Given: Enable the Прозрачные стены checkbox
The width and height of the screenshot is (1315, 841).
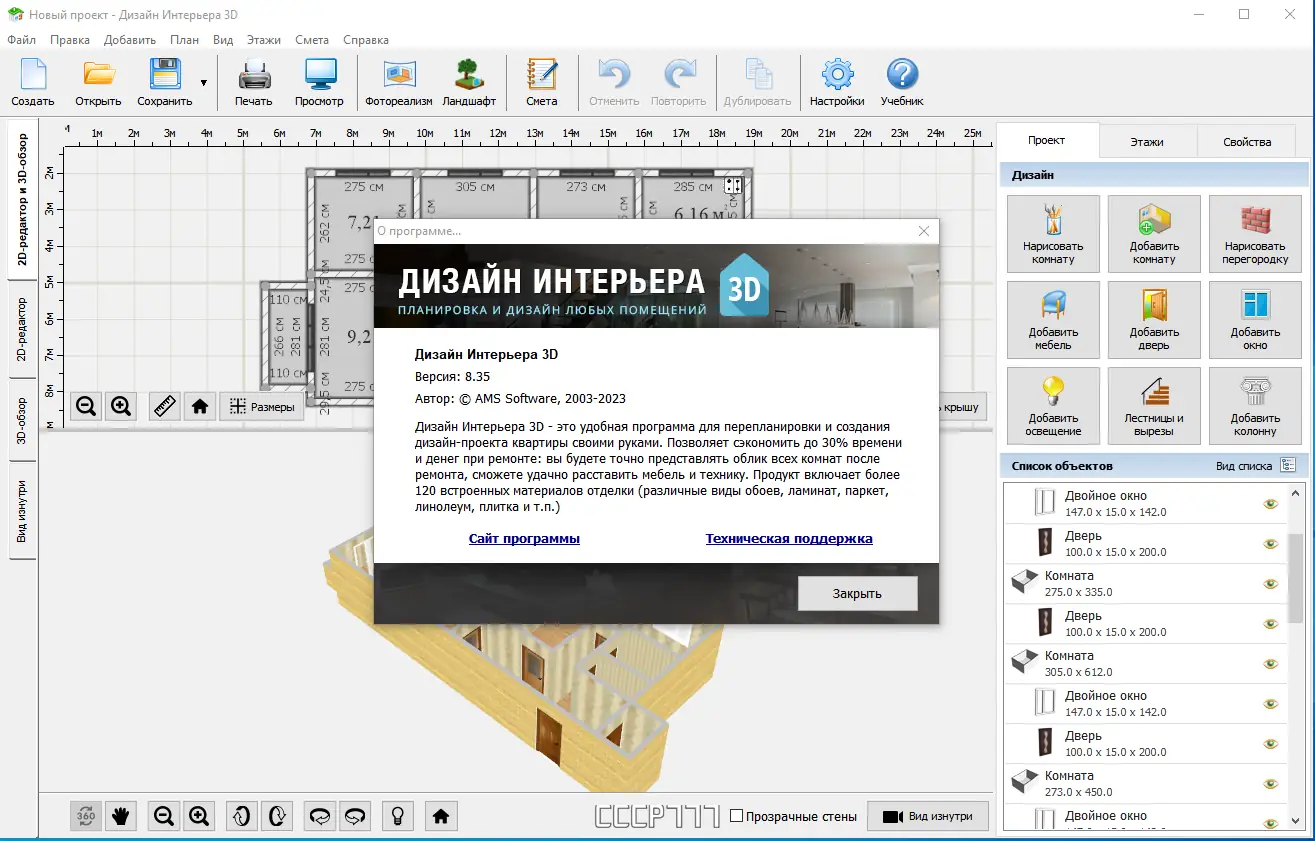Looking at the screenshot, I should pos(737,816).
